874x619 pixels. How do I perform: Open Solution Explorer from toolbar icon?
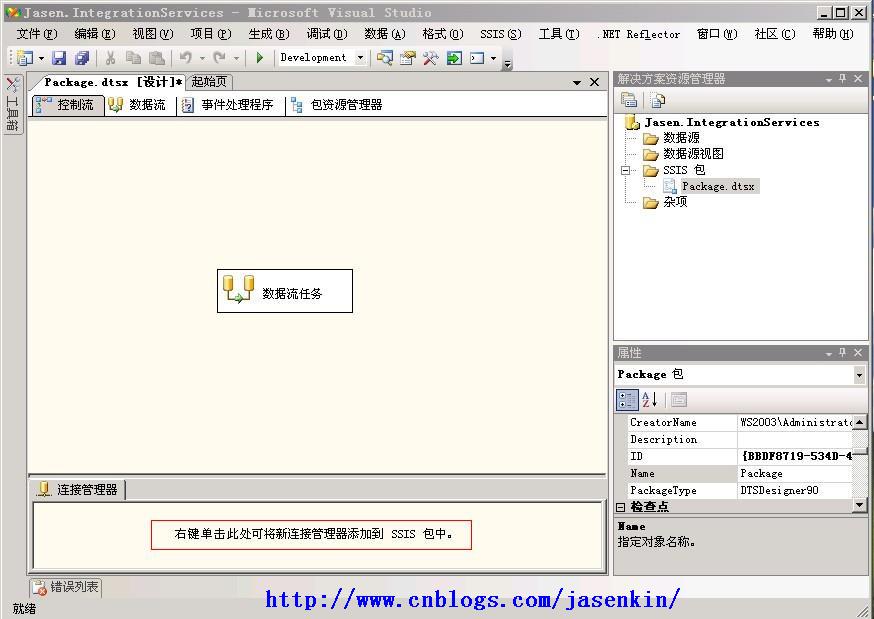click(385, 57)
